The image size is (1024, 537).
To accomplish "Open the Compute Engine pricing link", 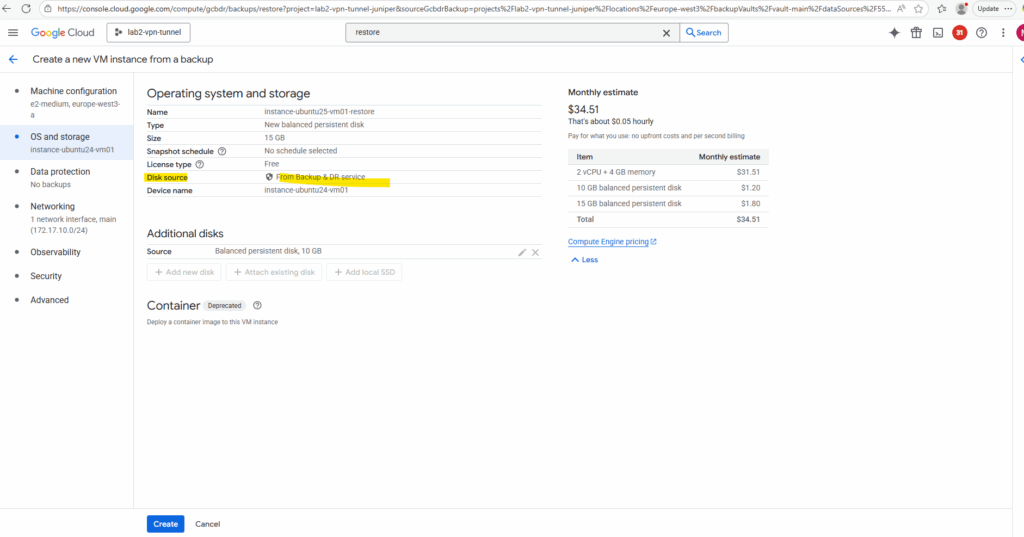I will (x=612, y=242).
